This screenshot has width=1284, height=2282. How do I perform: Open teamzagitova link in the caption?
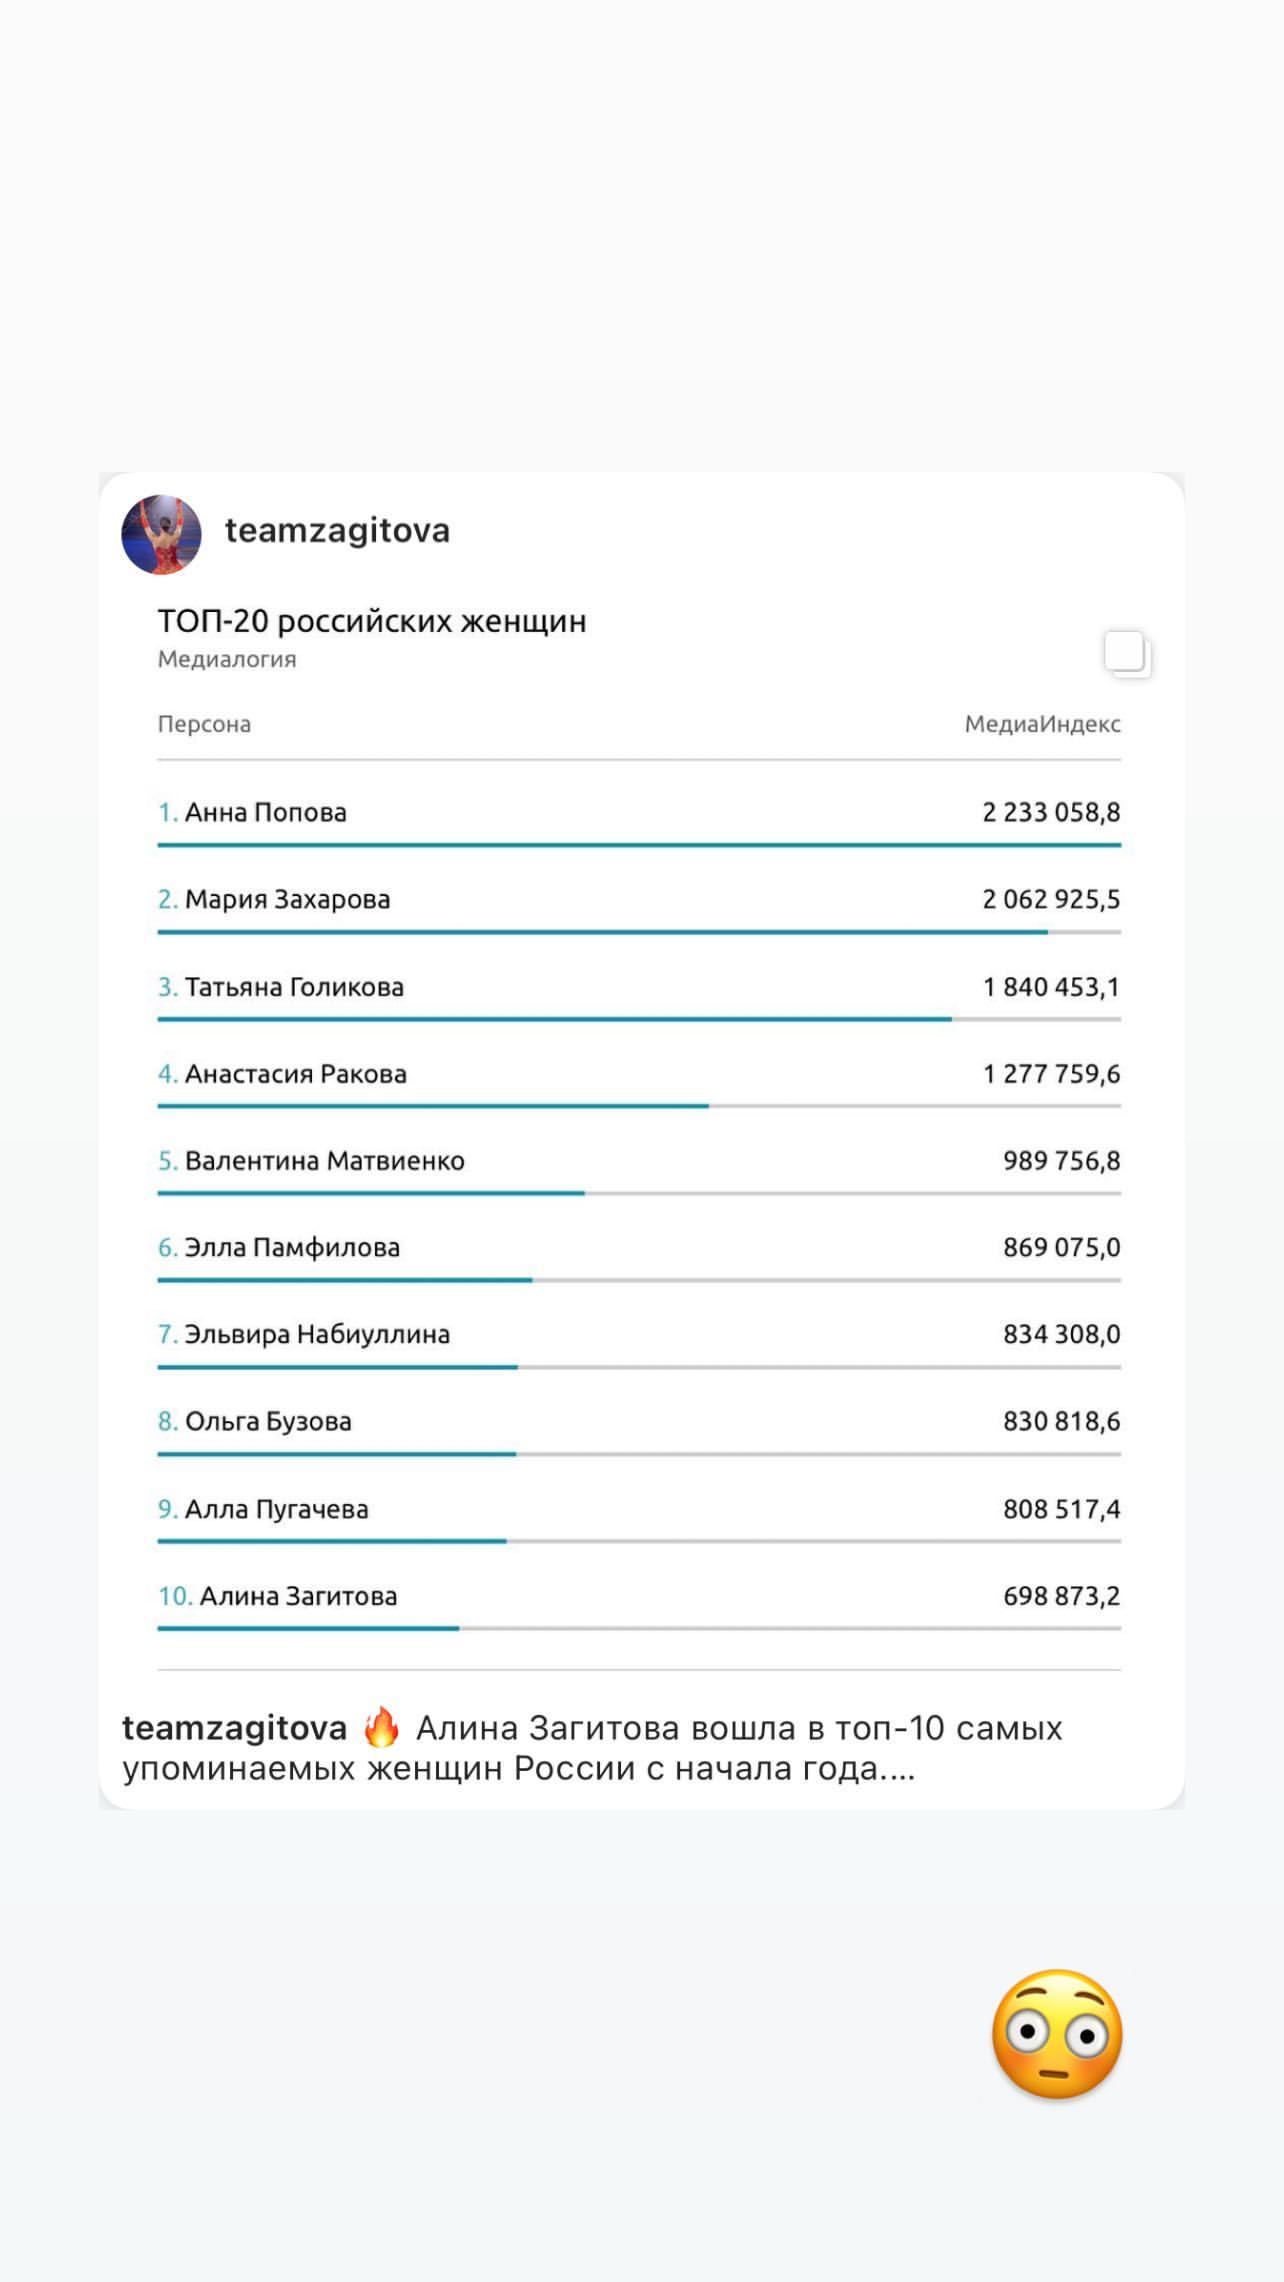234,1728
